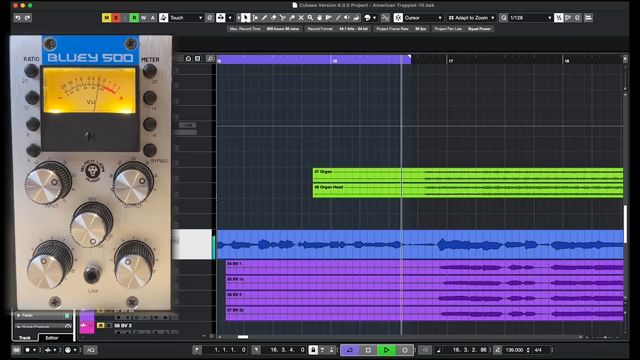640x360 pixels.
Task: Click the punch-in lock icon in transport
Action: click(x=313, y=350)
